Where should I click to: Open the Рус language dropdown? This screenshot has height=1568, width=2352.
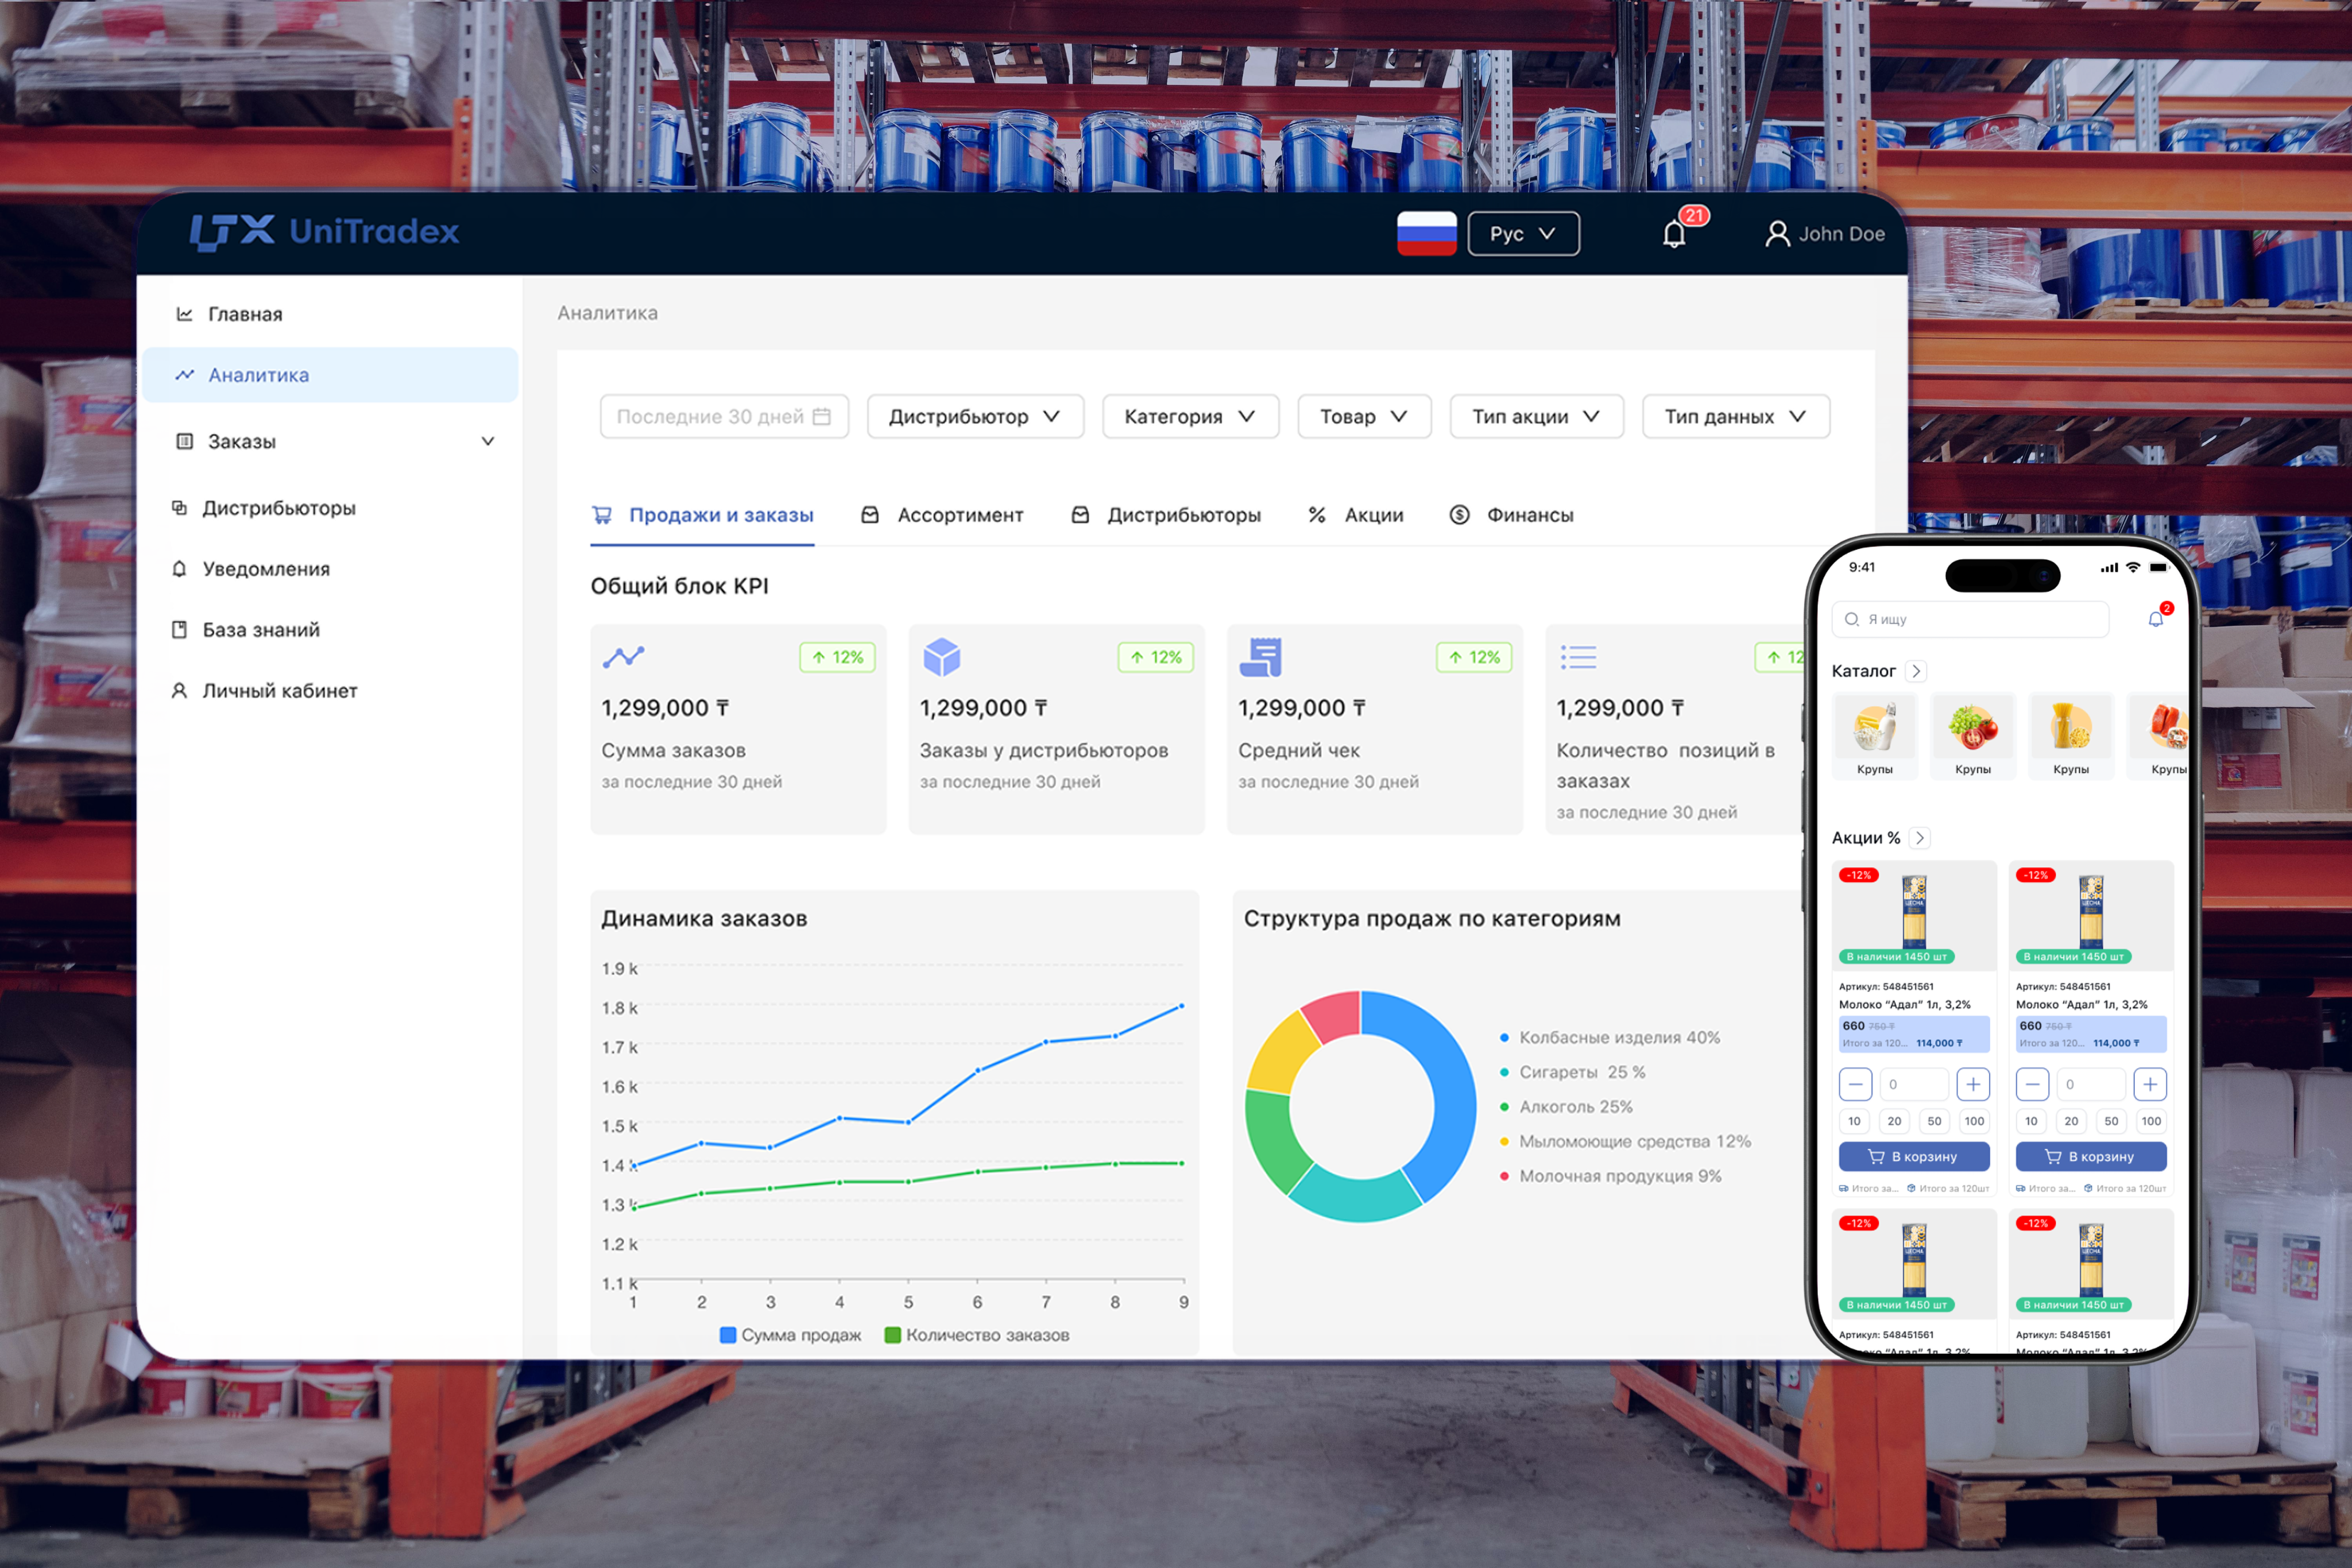1523,234
